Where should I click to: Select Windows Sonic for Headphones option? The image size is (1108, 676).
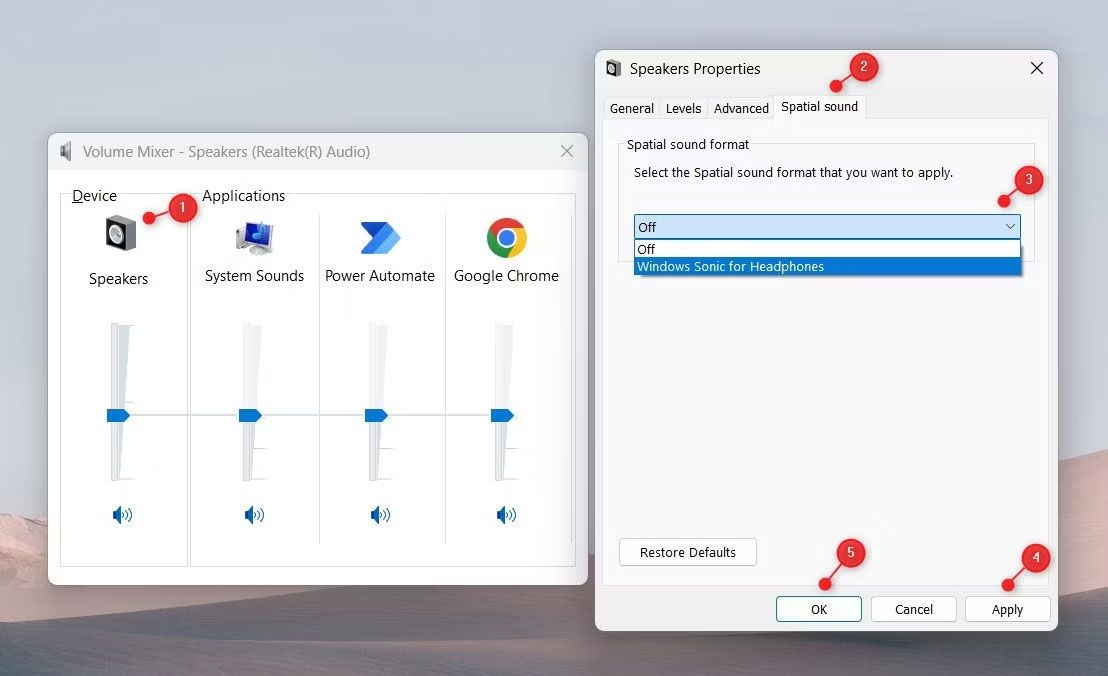click(x=730, y=267)
